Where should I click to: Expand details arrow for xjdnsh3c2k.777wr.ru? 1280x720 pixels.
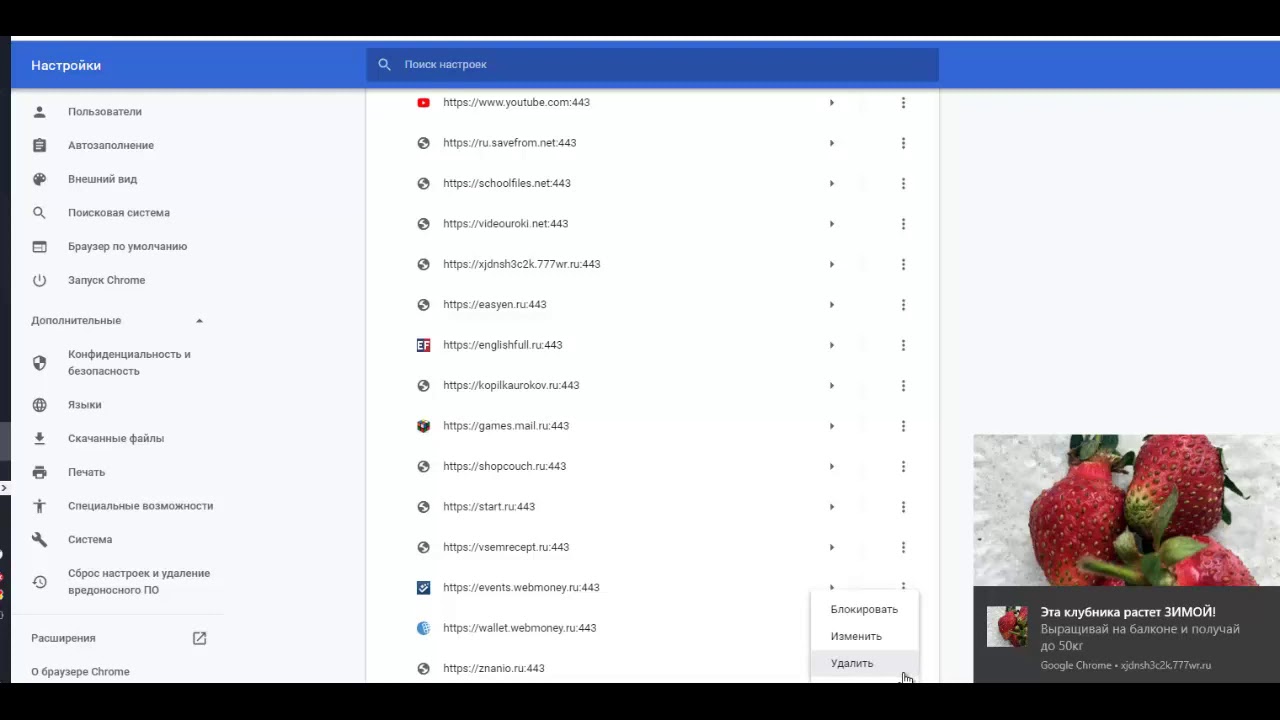point(831,265)
